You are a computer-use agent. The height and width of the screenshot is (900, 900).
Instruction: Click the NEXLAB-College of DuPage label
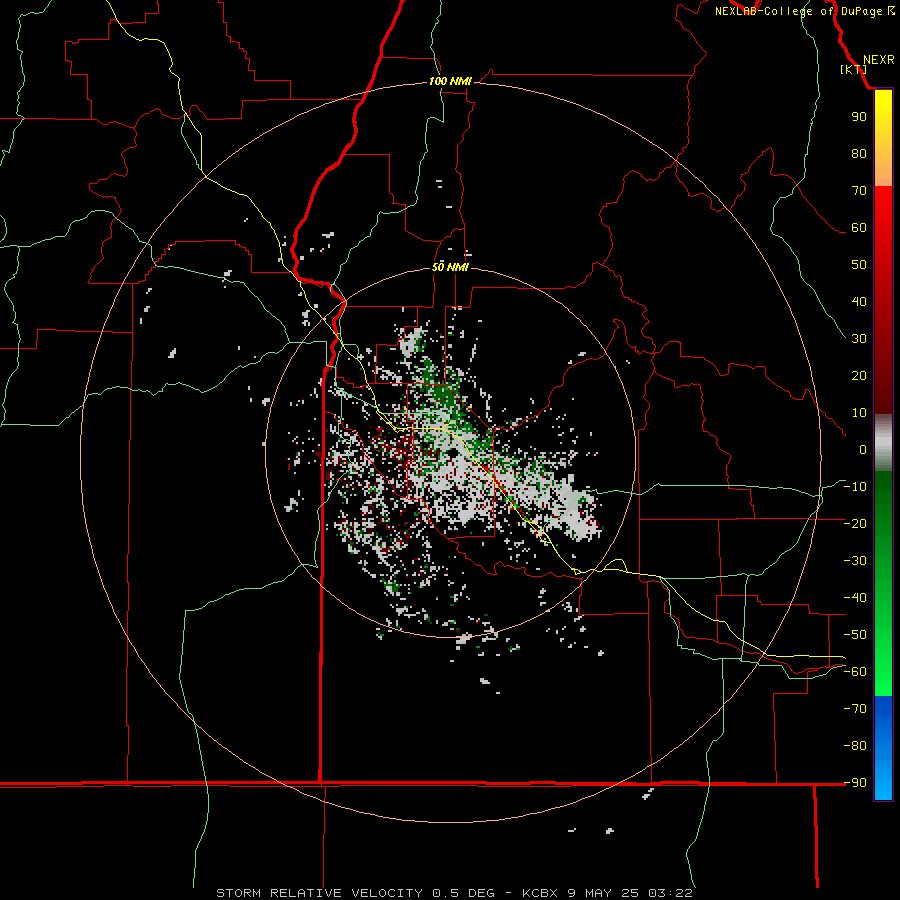(804, 11)
